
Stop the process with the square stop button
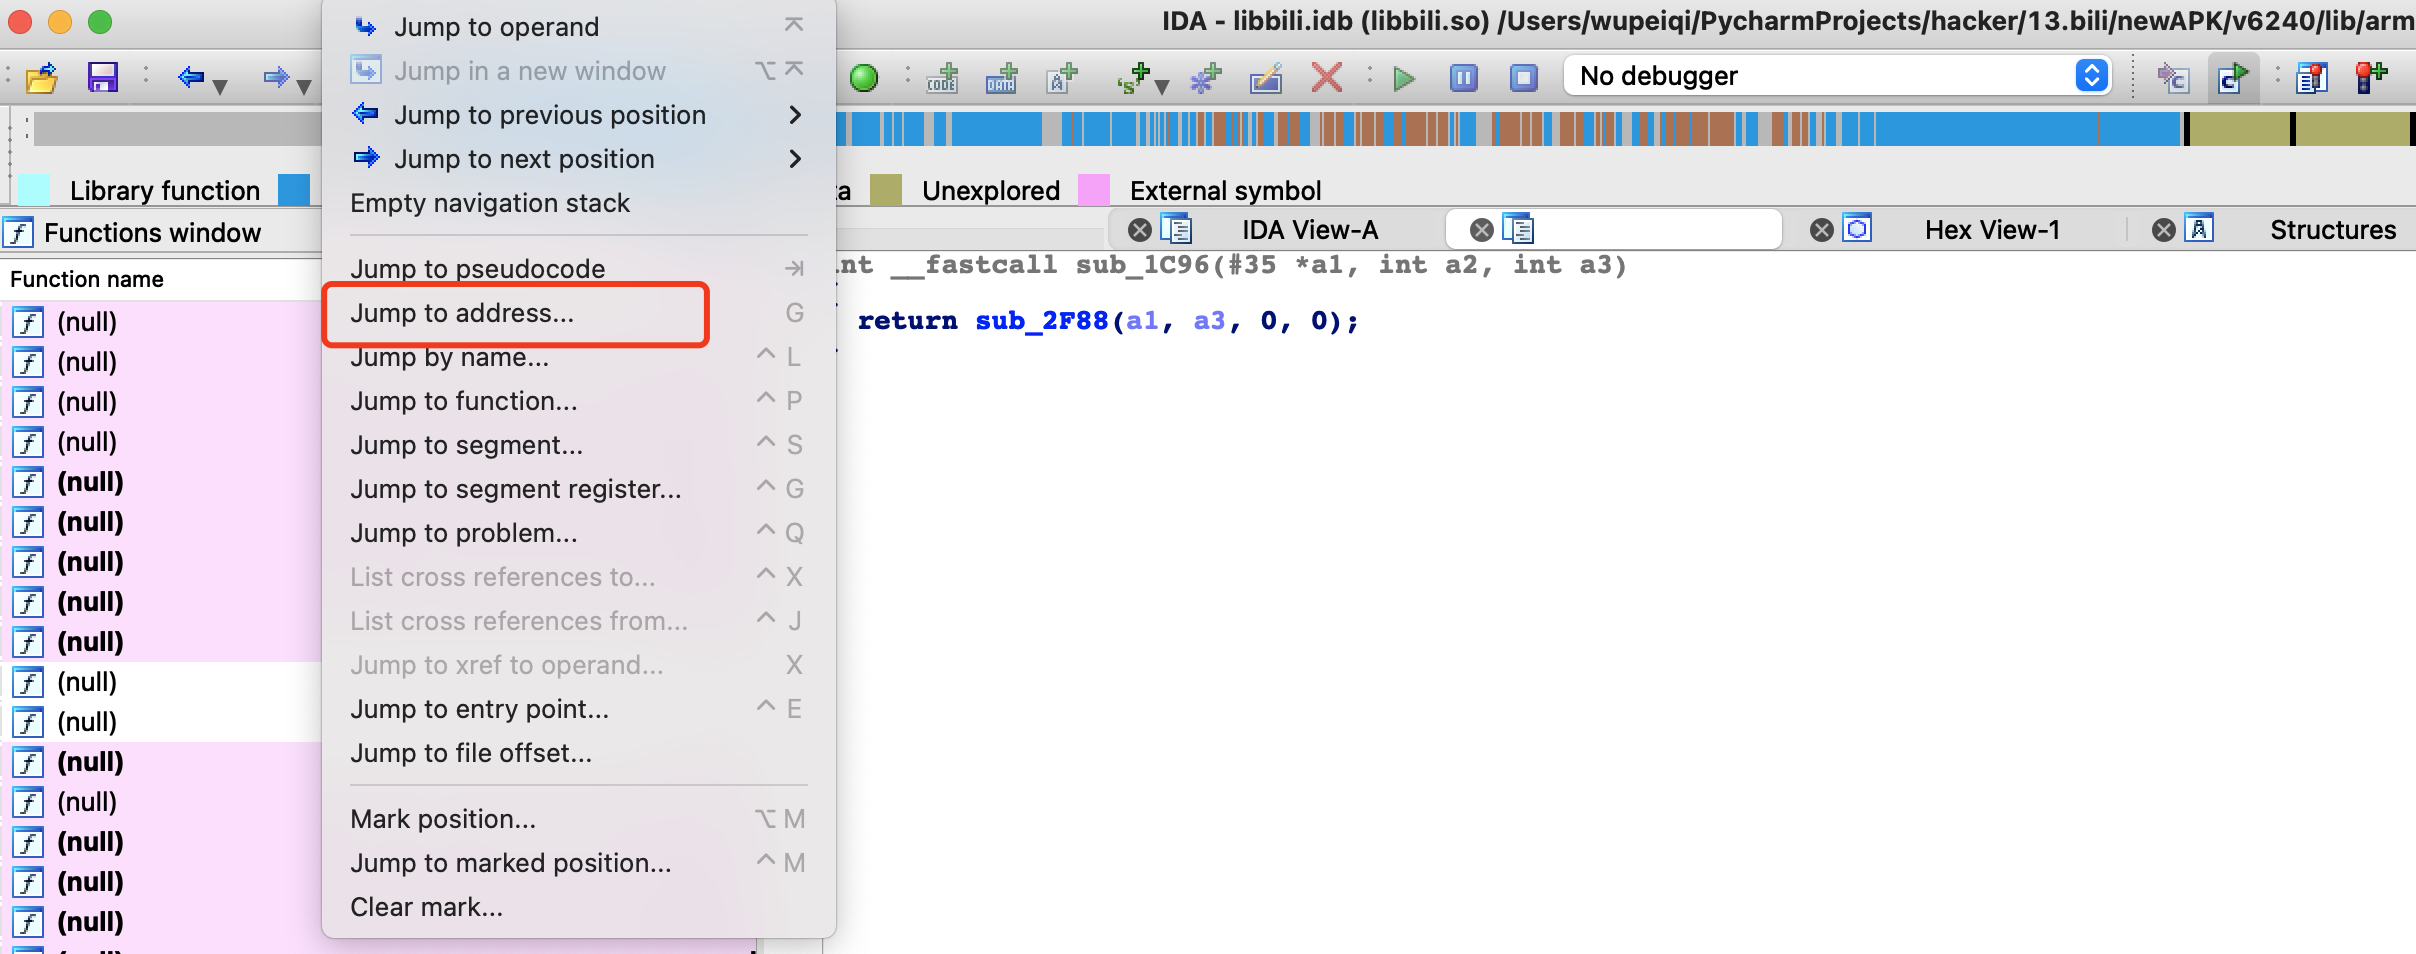click(1523, 77)
